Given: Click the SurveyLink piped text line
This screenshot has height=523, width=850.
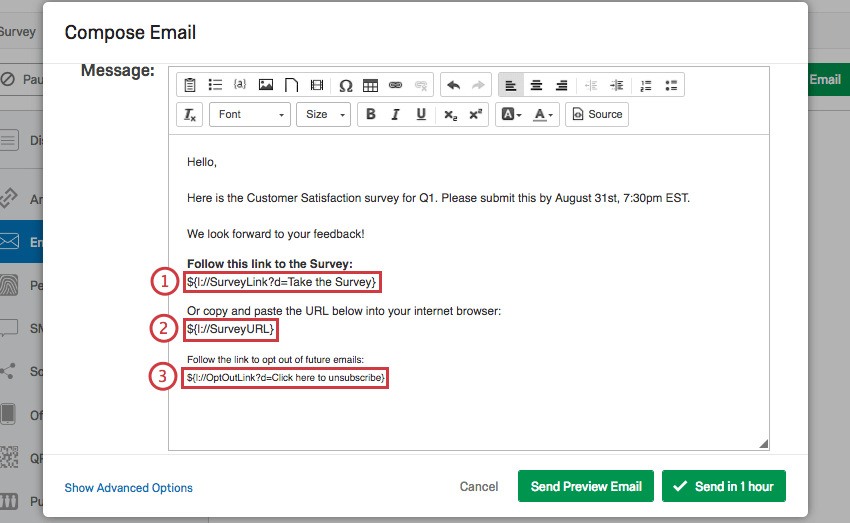Looking at the screenshot, I should point(281,282).
